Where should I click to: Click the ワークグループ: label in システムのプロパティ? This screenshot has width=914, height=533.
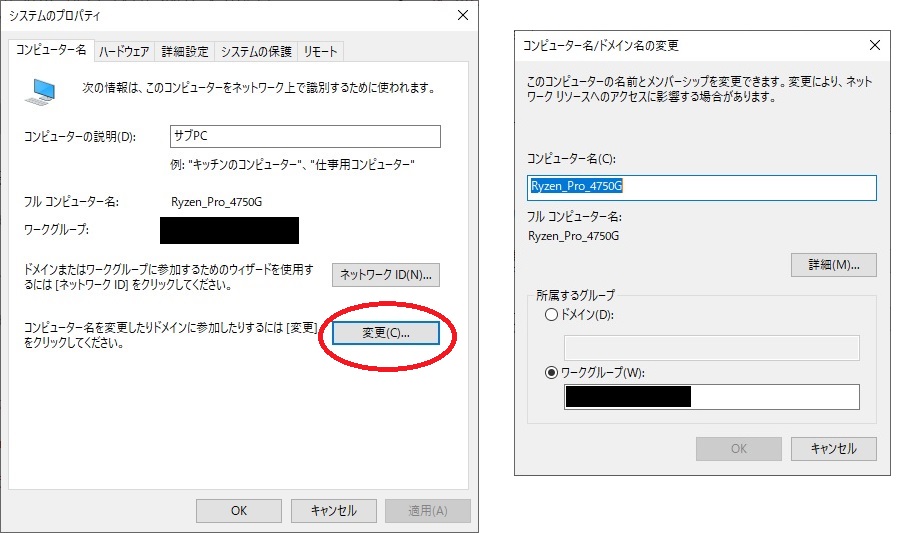57,230
